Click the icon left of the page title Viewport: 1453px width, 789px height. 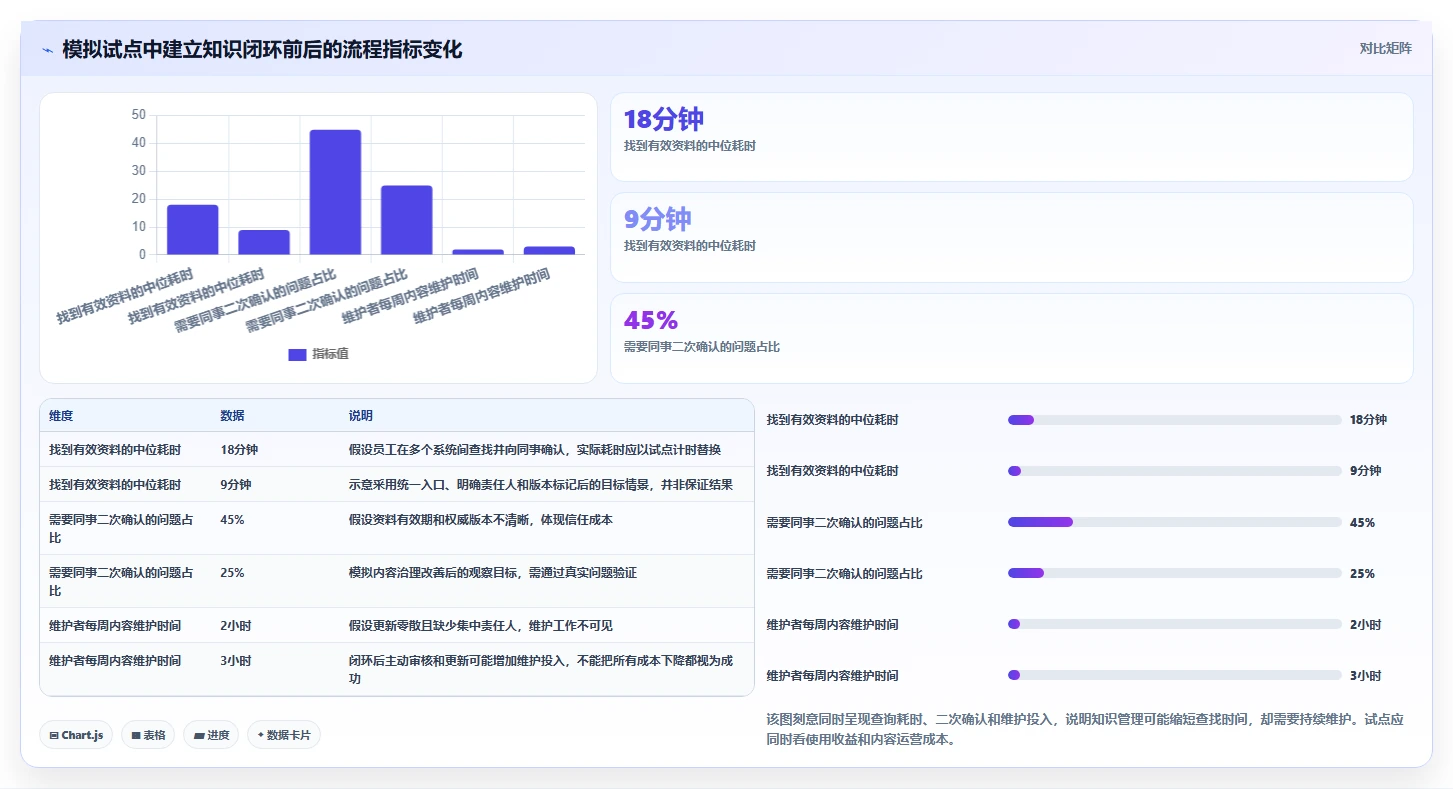coord(47,50)
